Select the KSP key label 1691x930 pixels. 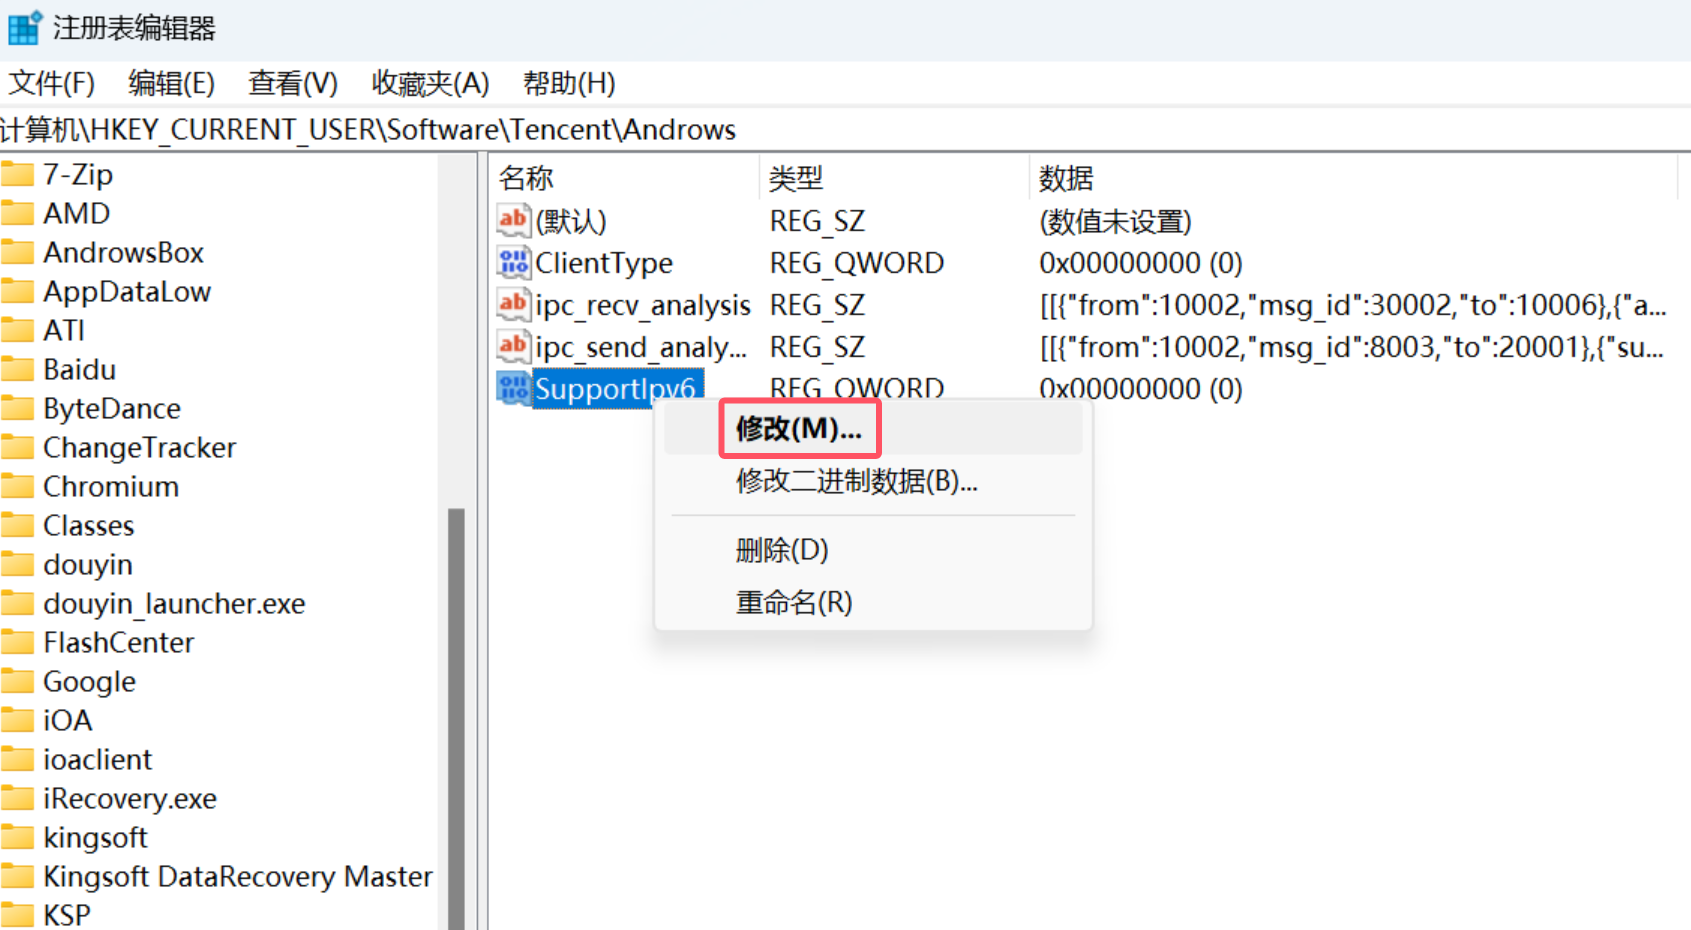(66, 916)
